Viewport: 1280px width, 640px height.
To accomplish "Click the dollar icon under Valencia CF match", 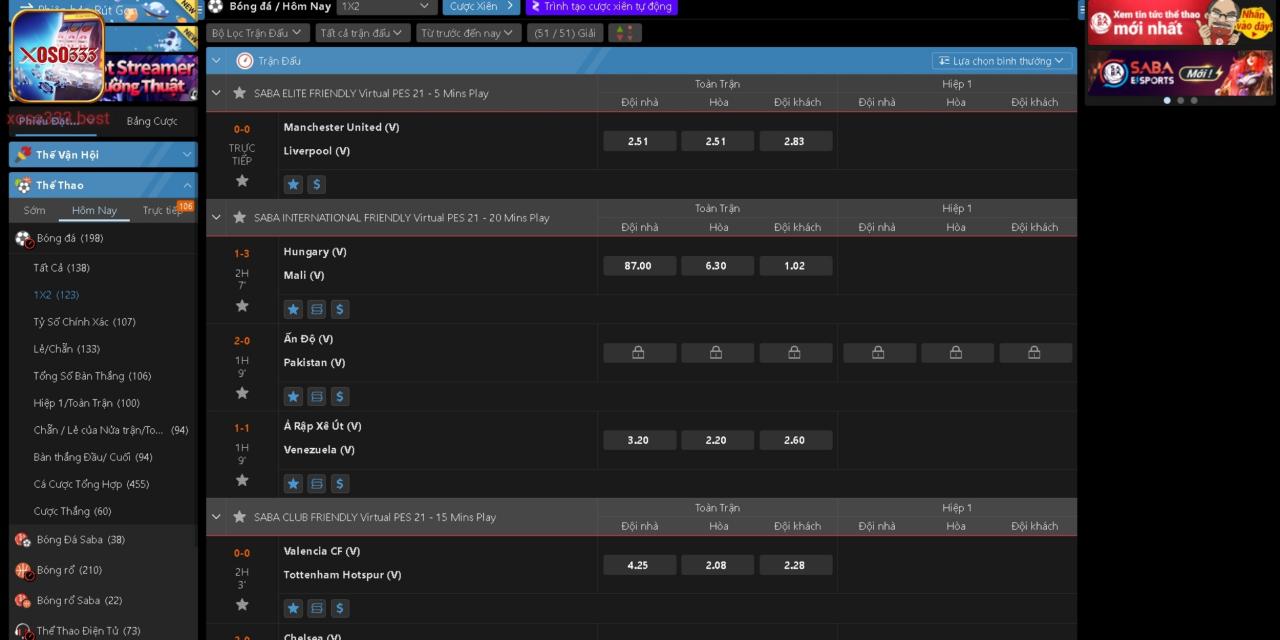I will (x=340, y=608).
